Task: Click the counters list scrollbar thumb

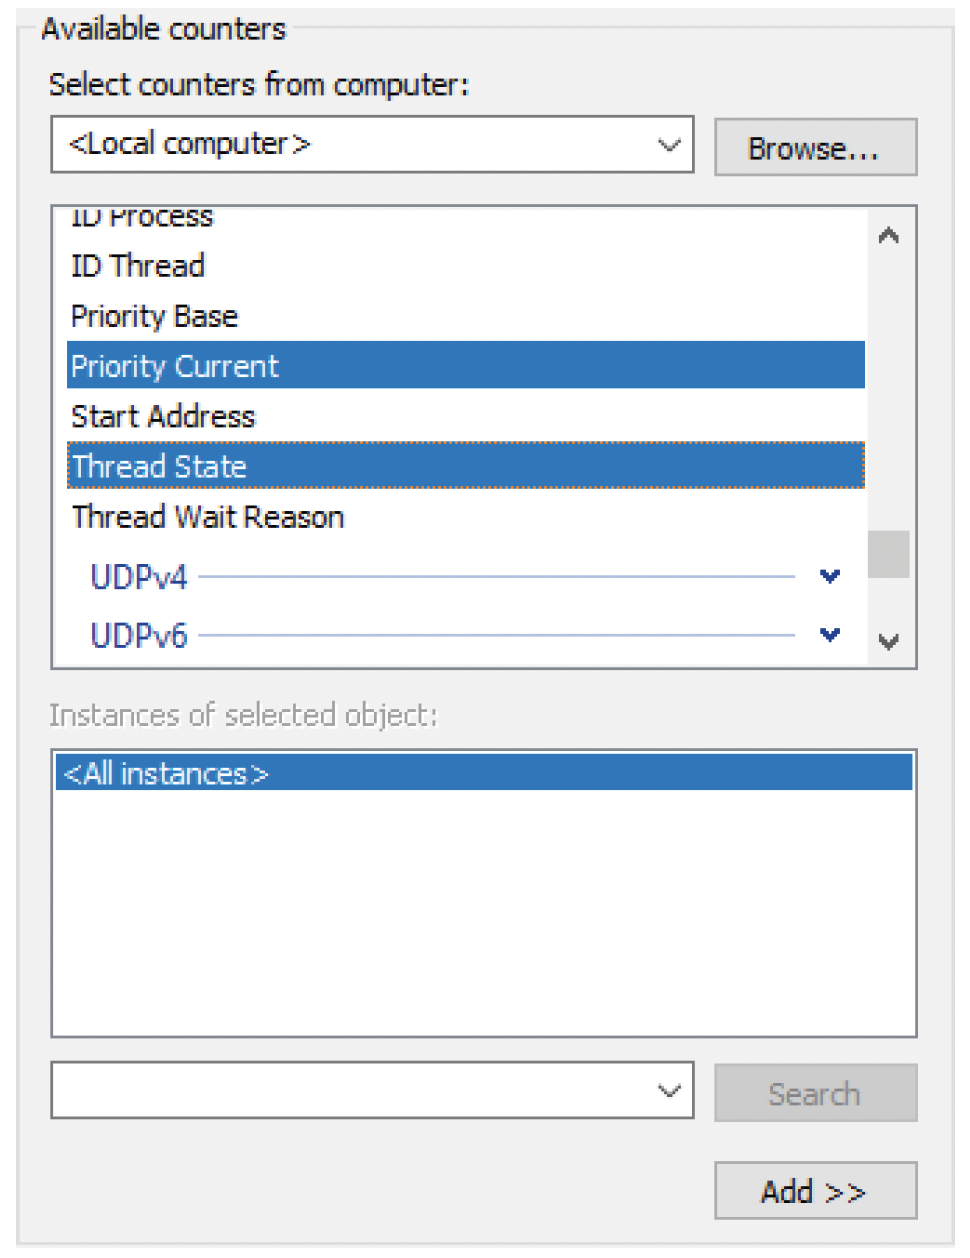Action: pos(888,554)
